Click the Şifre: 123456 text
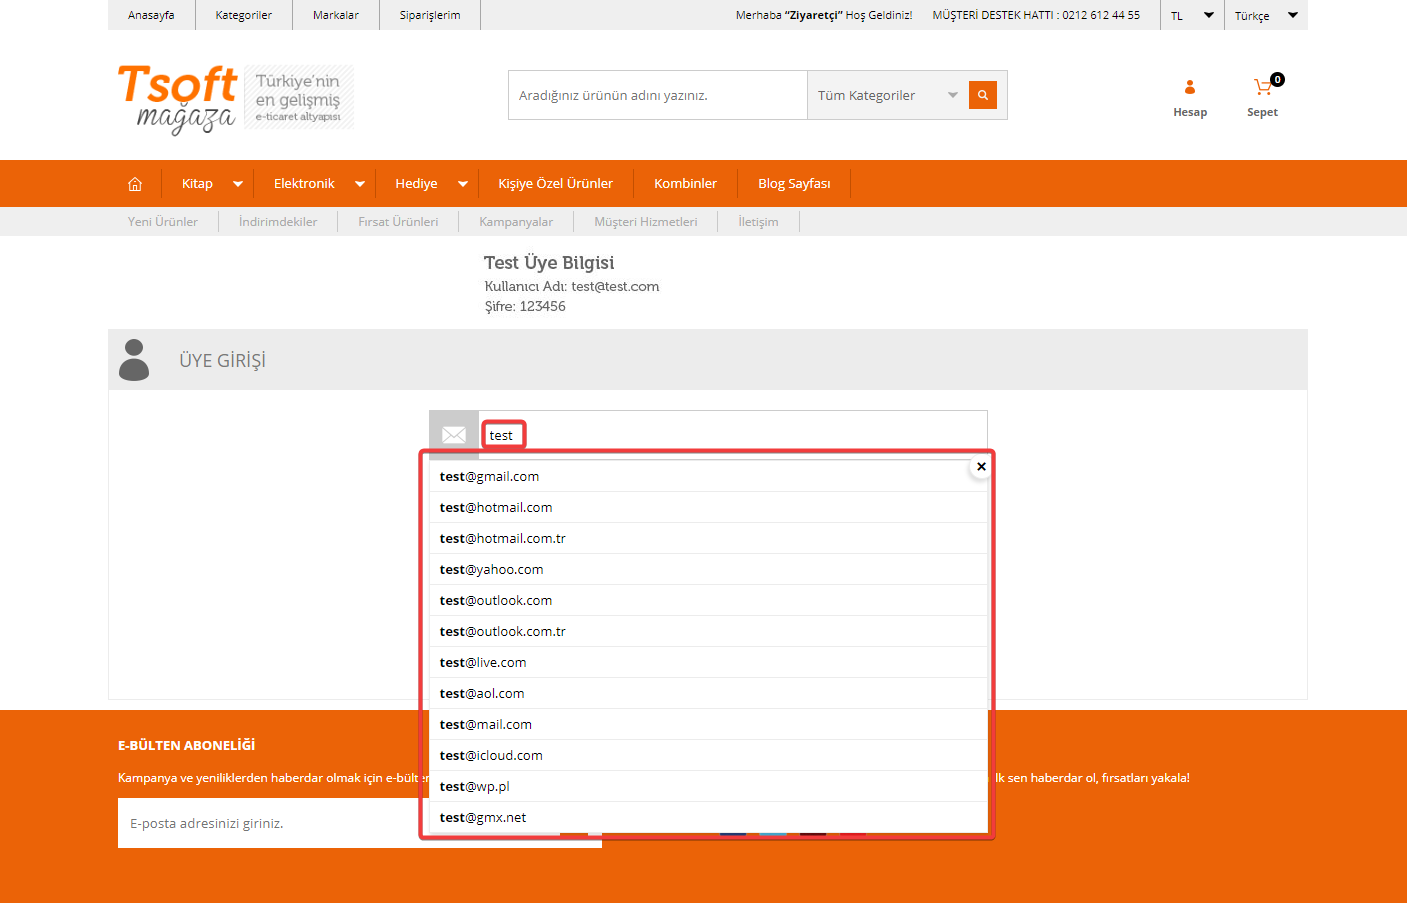 pos(525,307)
